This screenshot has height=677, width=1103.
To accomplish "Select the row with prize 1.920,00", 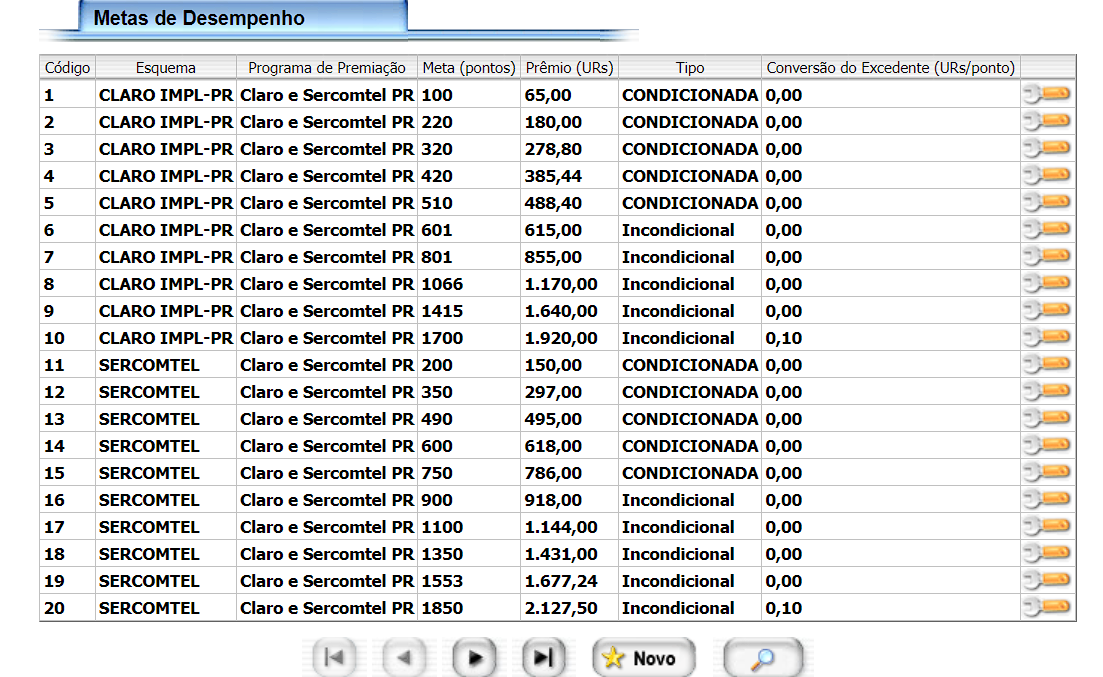I will click(x=561, y=338).
